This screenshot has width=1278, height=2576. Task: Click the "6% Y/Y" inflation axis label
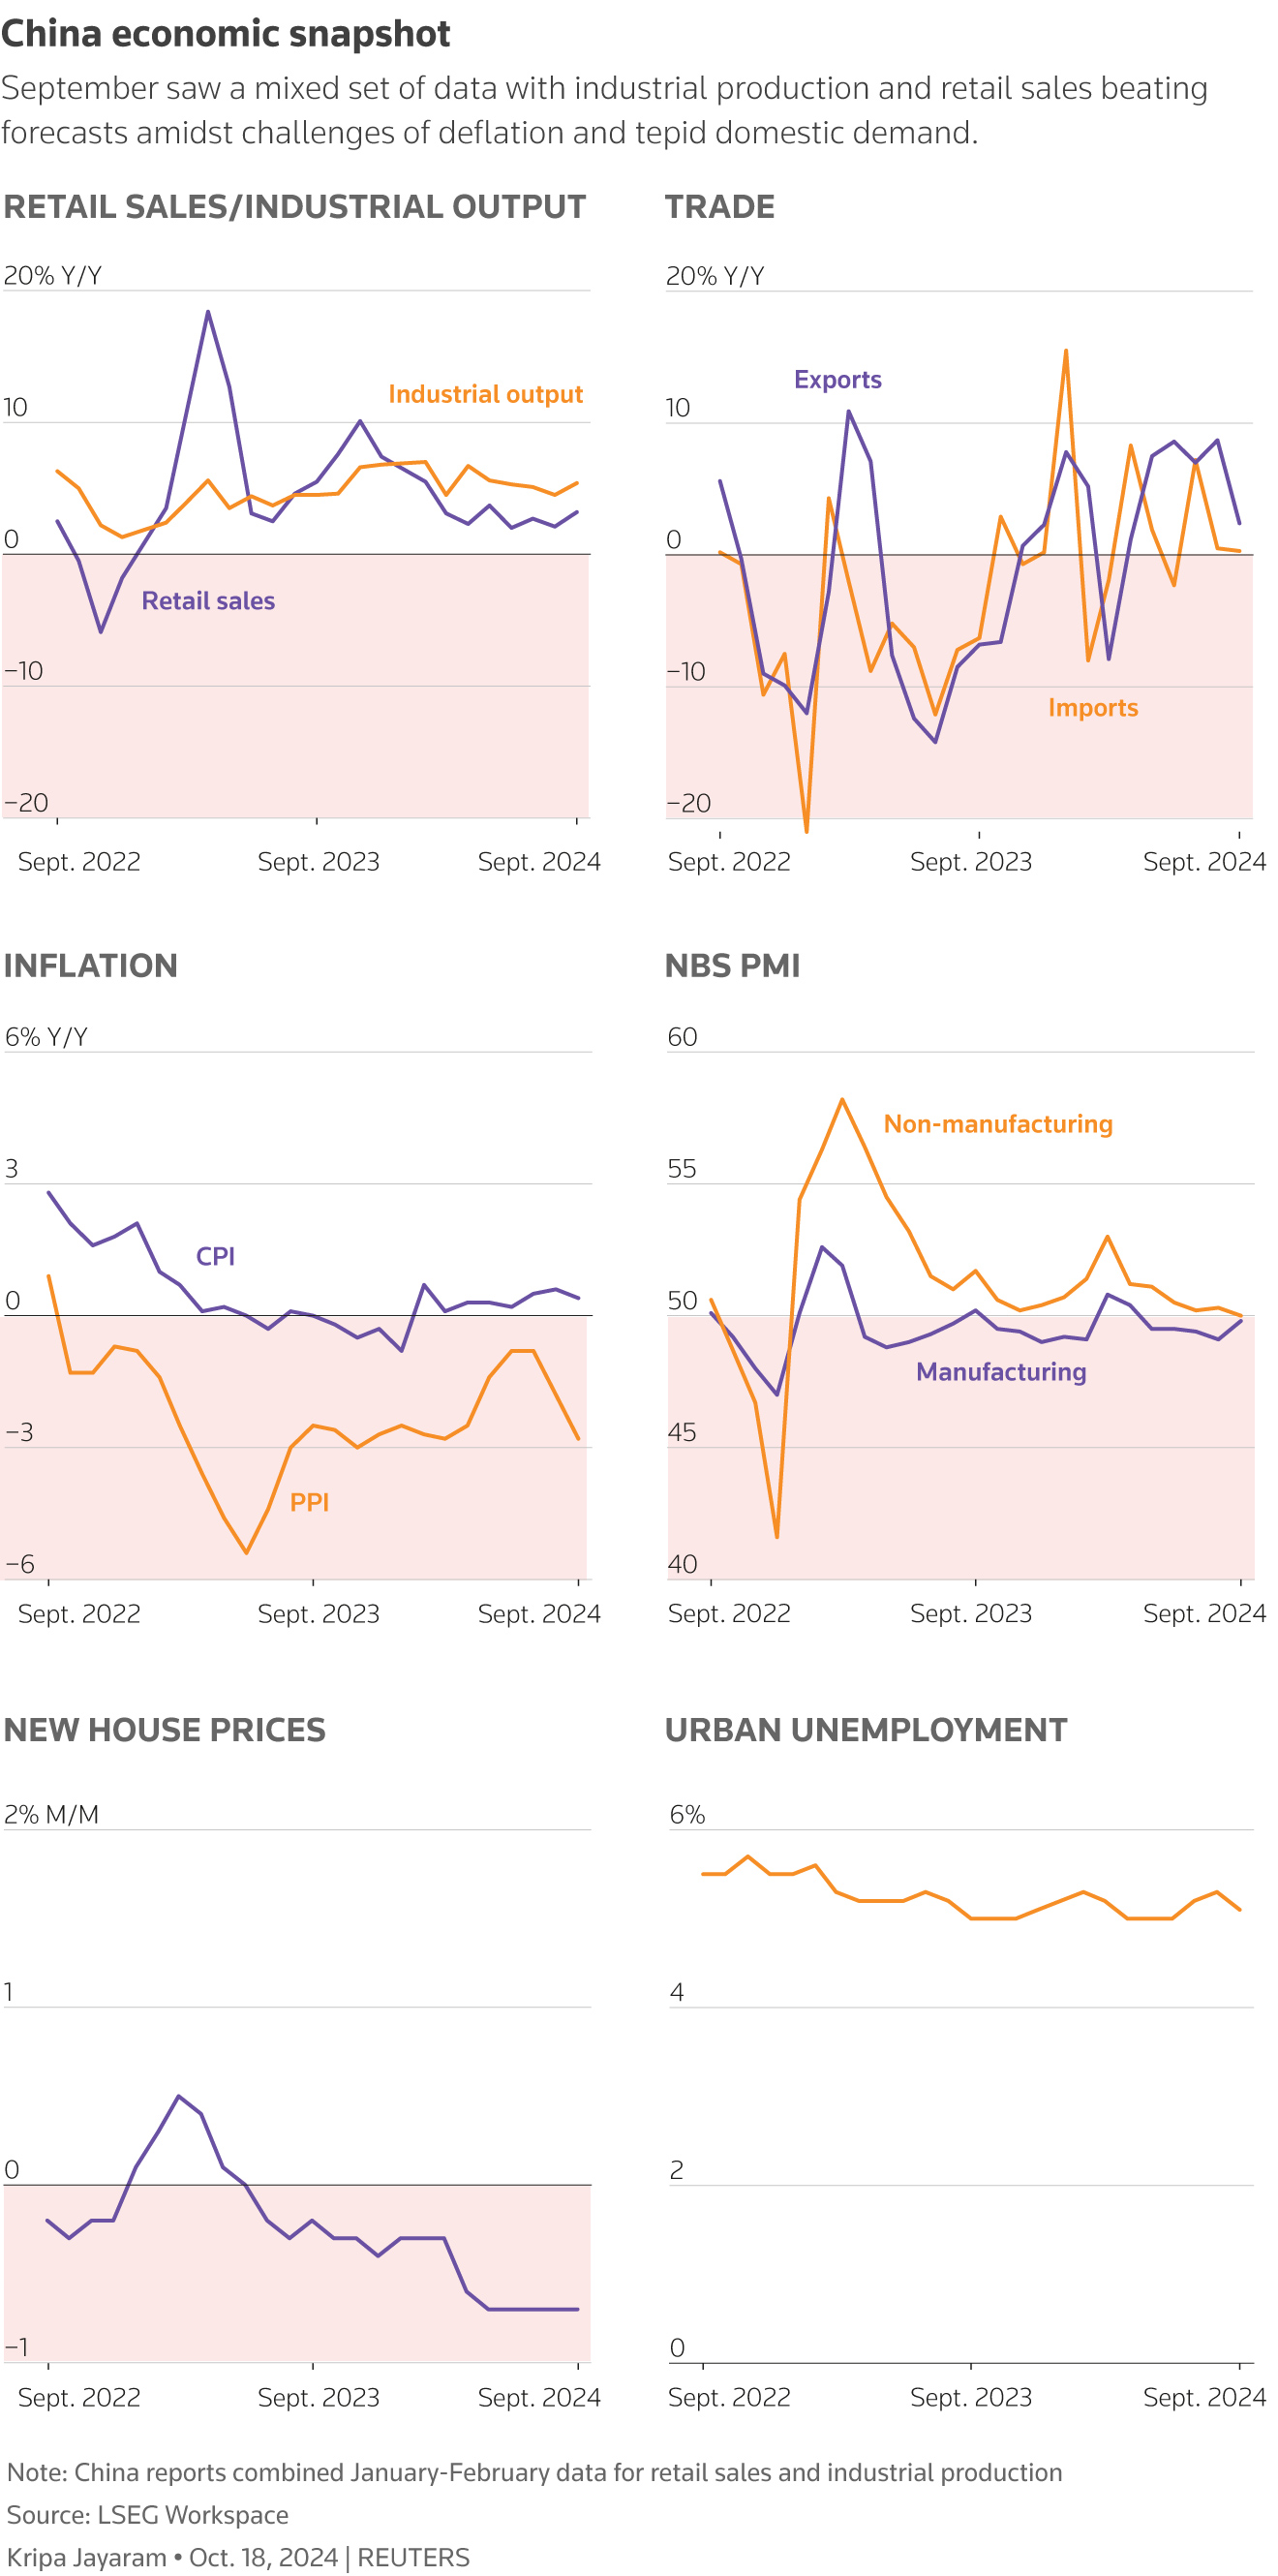click(46, 1037)
